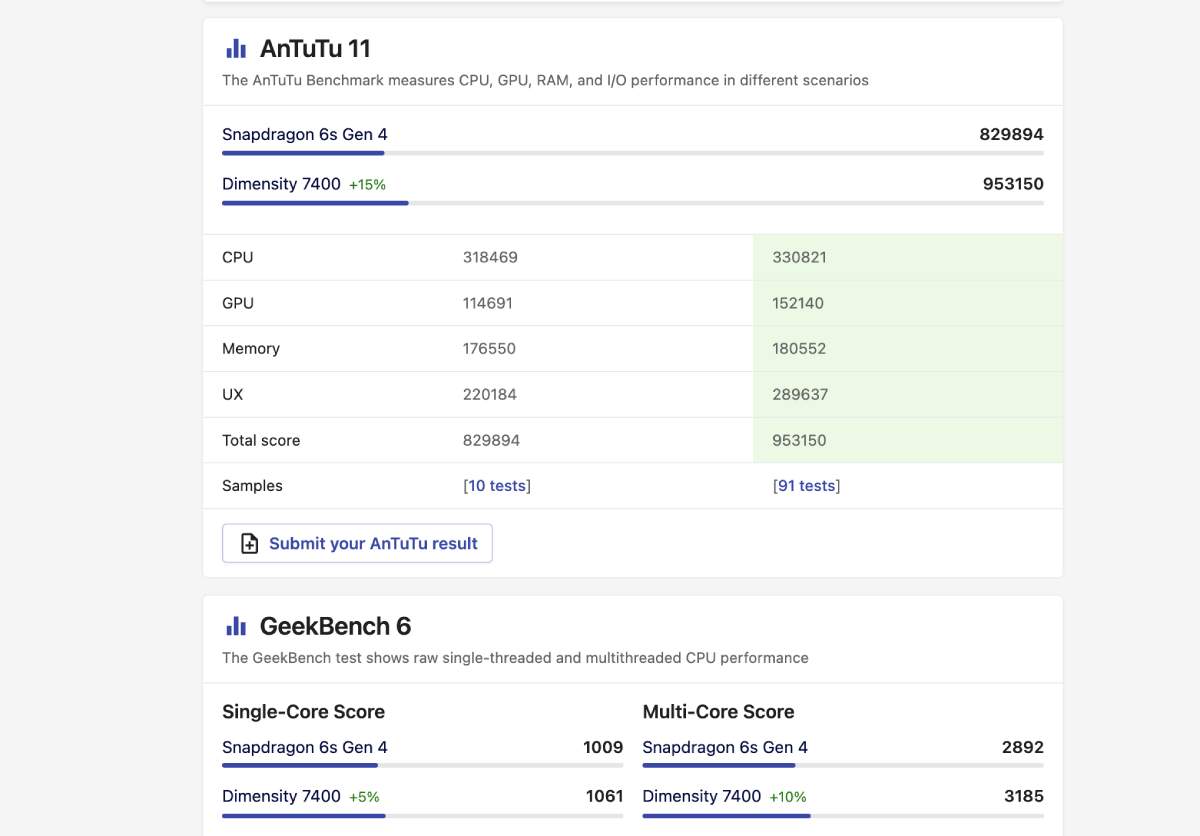Click the single-core score 1061
This screenshot has height=836, width=1200.
(604, 797)
